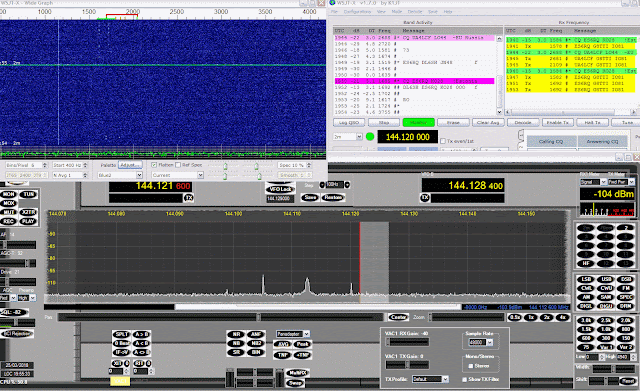This screenshot has height=391, width=640.
Task: Open the Decode menu in WSJT-X
Action: [415, 12]
